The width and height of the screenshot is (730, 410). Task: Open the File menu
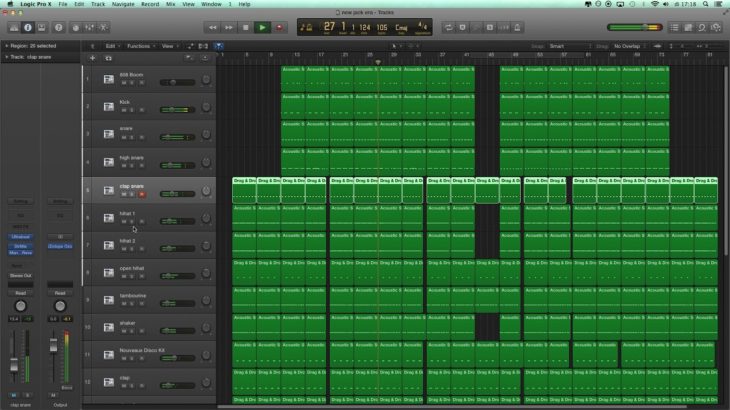click(62, 4)
